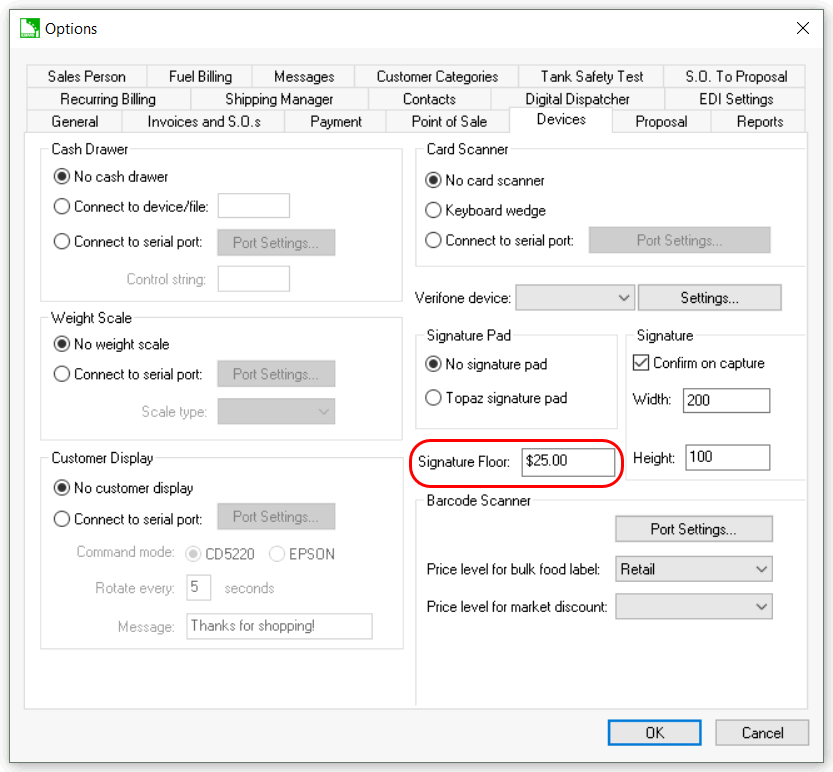833x772 pixels.
Task: Enable weight scale serial port connection
Action: (x=62, y=374)
